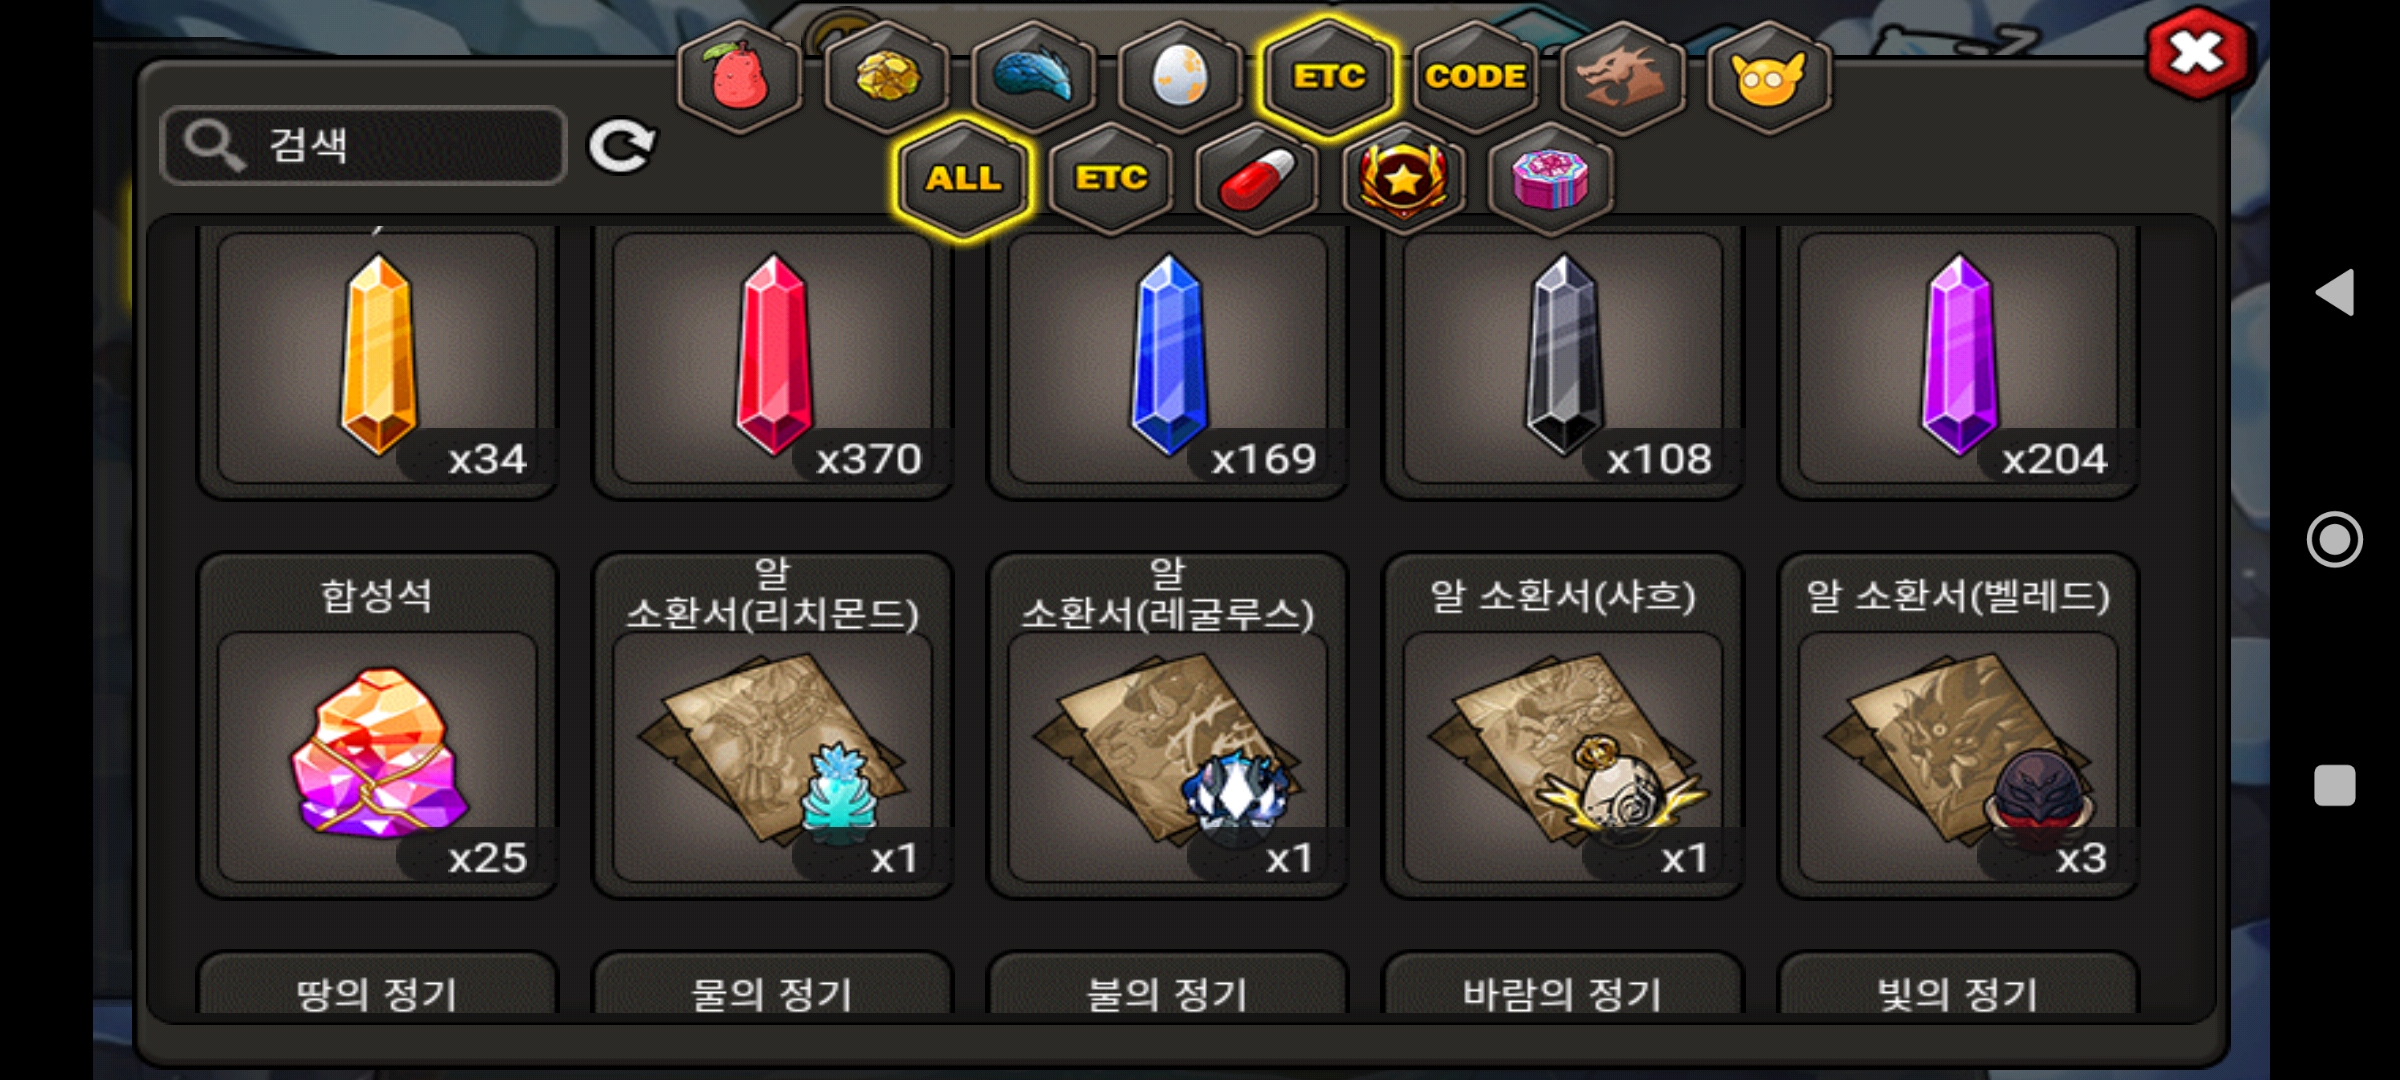Screen dimensions: 2400x1080
Task: Select the top ETC category tab
Action: 1328,76
